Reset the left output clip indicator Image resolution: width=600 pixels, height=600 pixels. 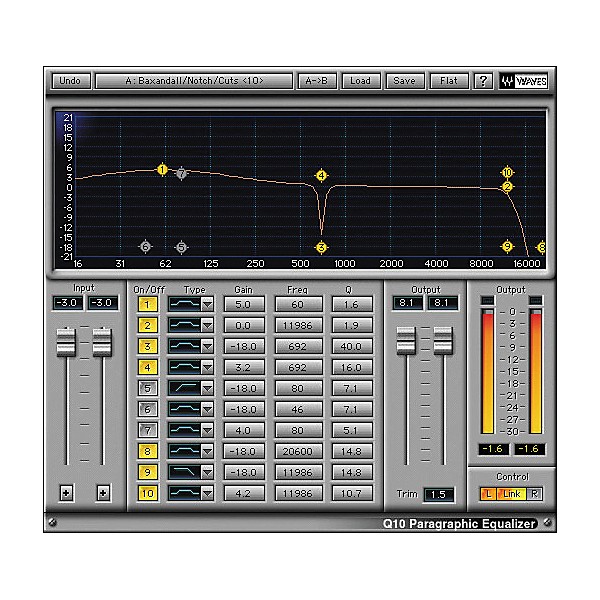pyautogui.click(x=488, y=300)
